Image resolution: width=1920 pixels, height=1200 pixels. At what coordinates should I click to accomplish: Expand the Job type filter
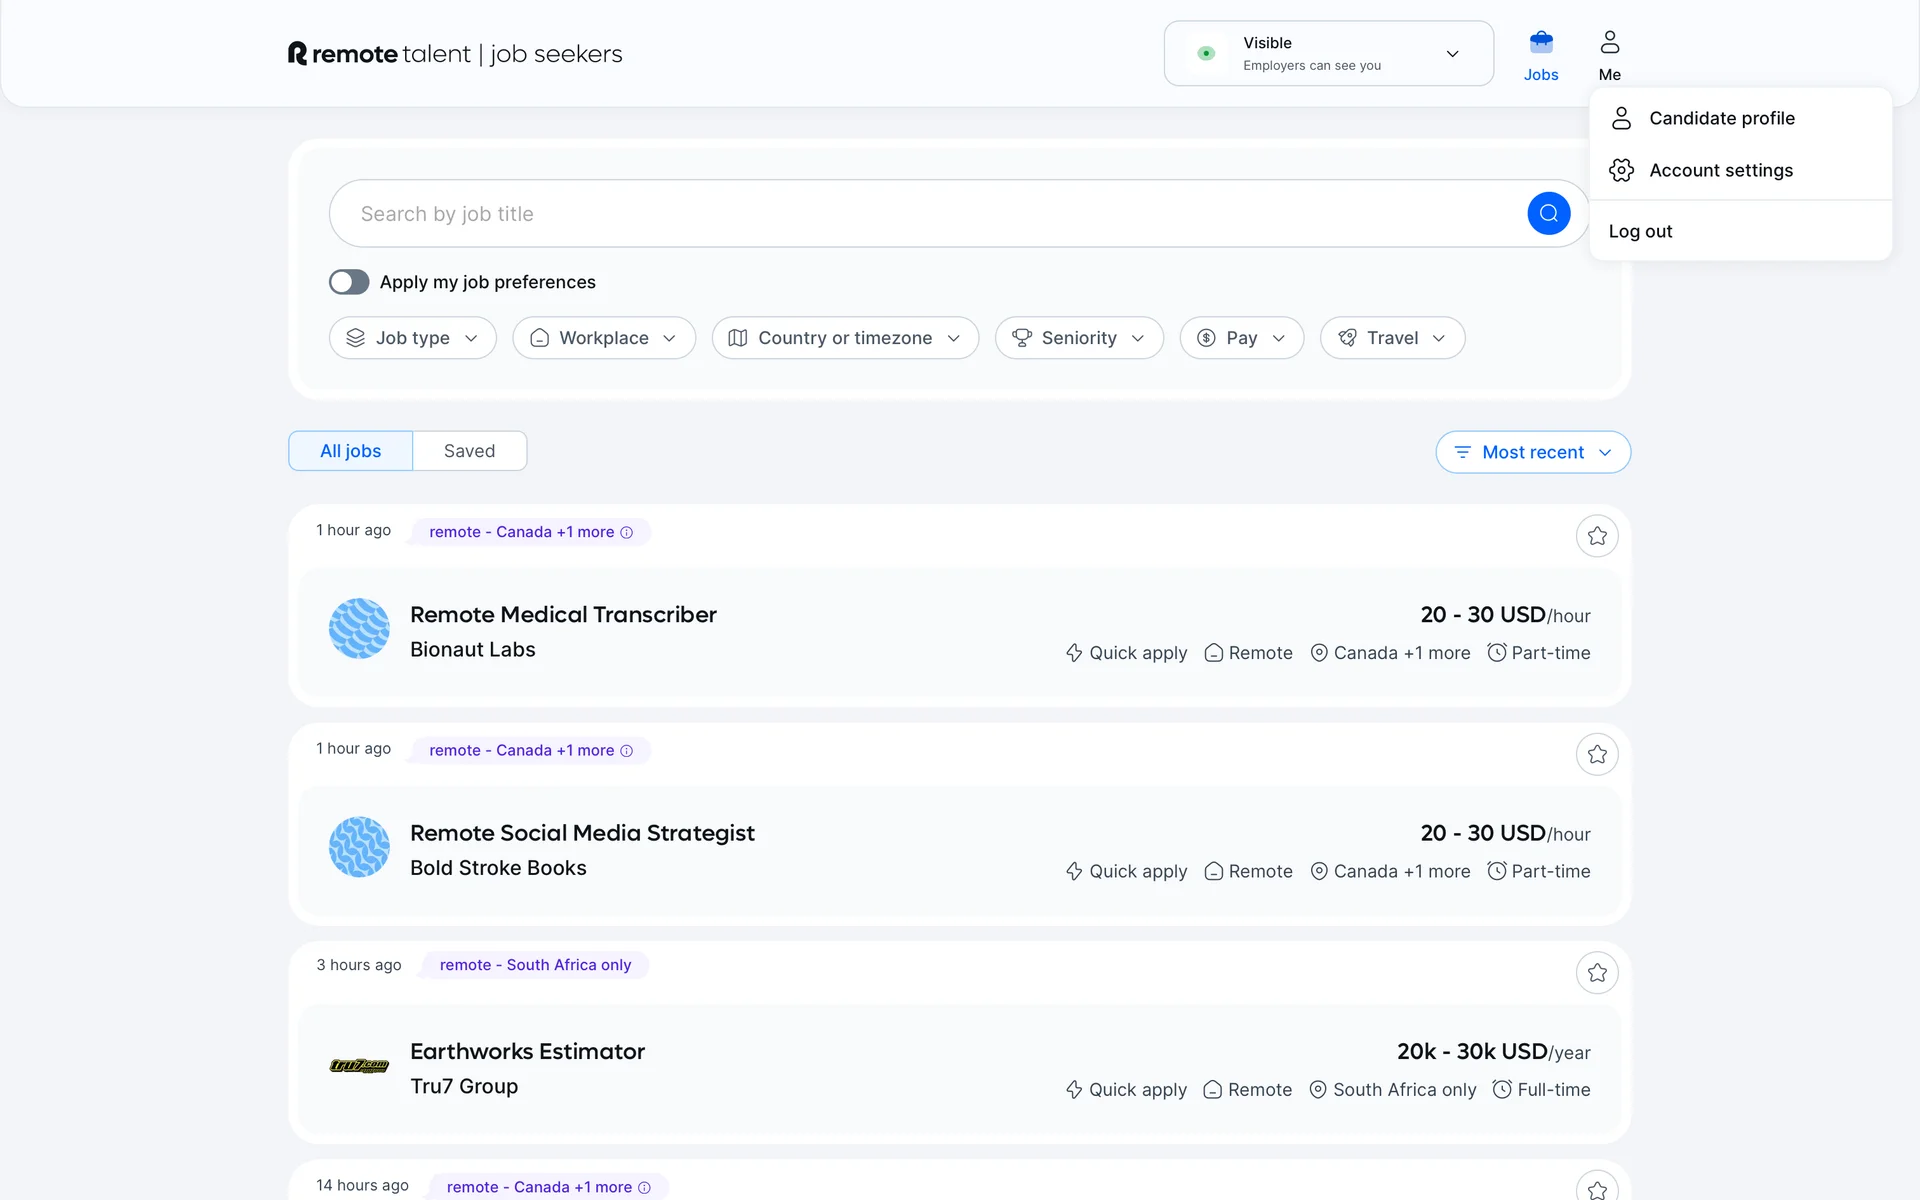[412, 338]
